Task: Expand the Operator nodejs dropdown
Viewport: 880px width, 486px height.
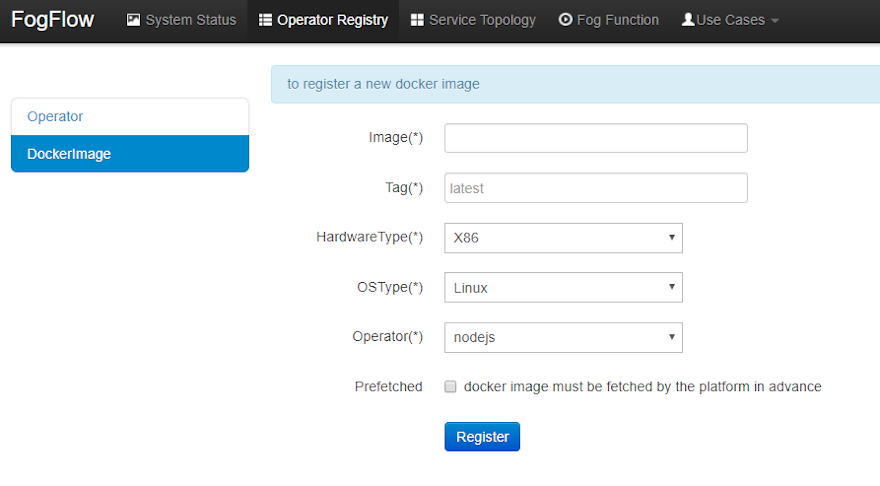Action: (563, 338)
